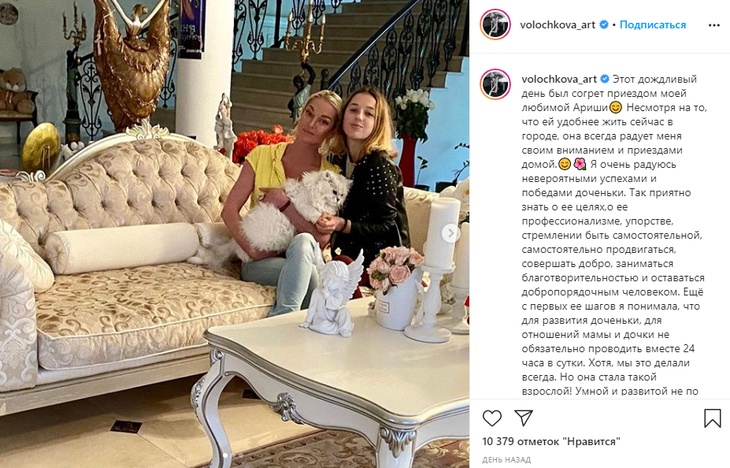The height and width of the screenshot is (468, 730).
Task: Click the main post photo
Action: pos(235,234)
